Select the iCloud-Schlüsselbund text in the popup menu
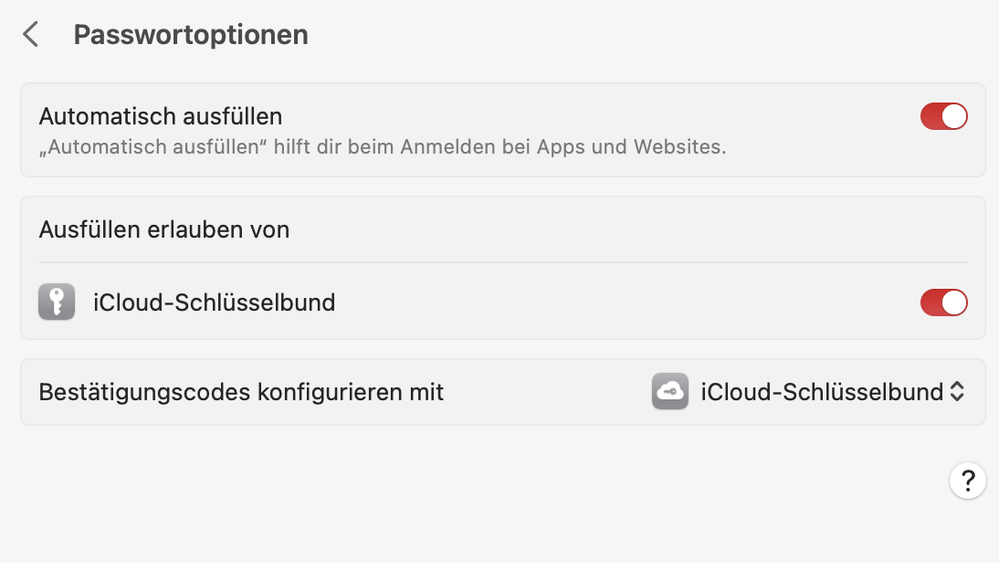 822,392
